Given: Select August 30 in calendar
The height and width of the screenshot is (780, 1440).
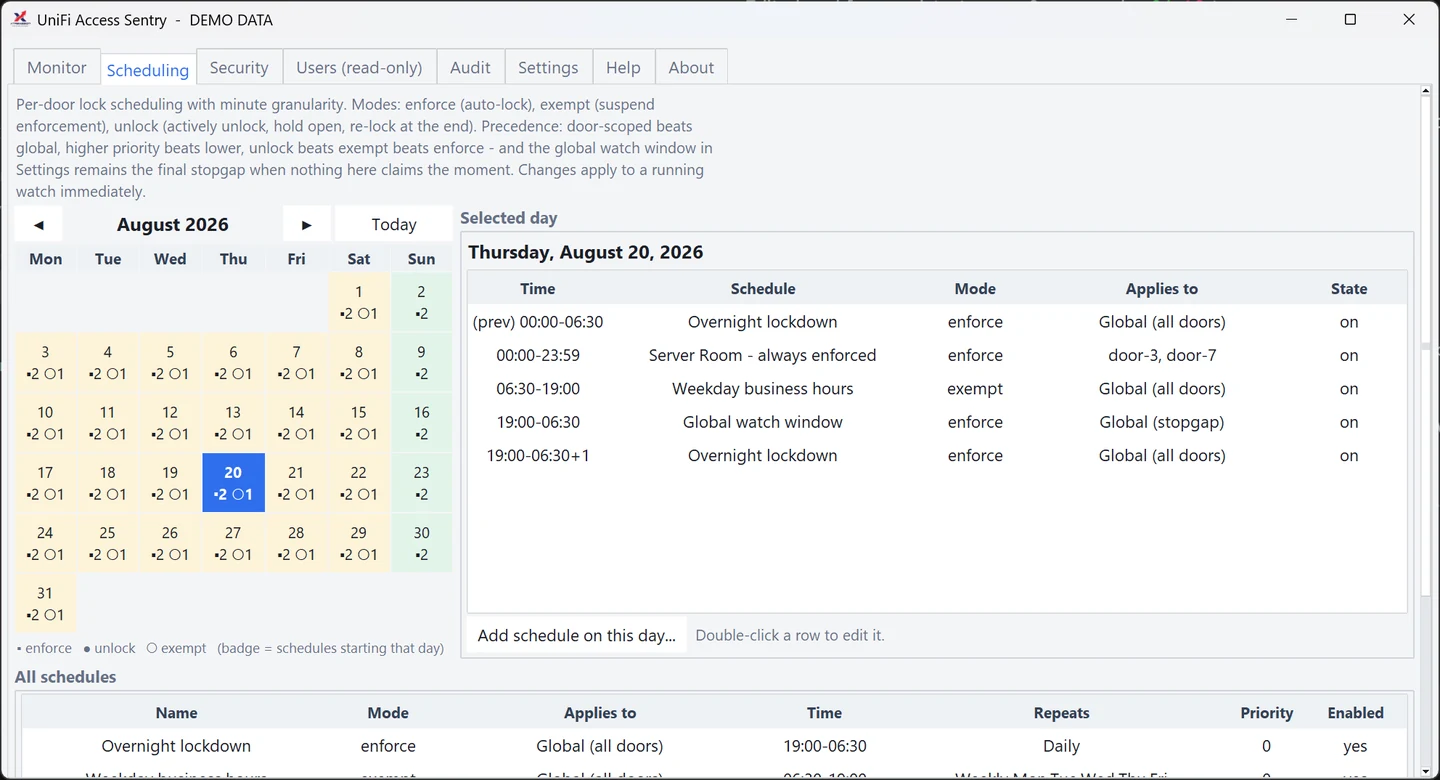Looking at the screenshot, I should 421,543.
